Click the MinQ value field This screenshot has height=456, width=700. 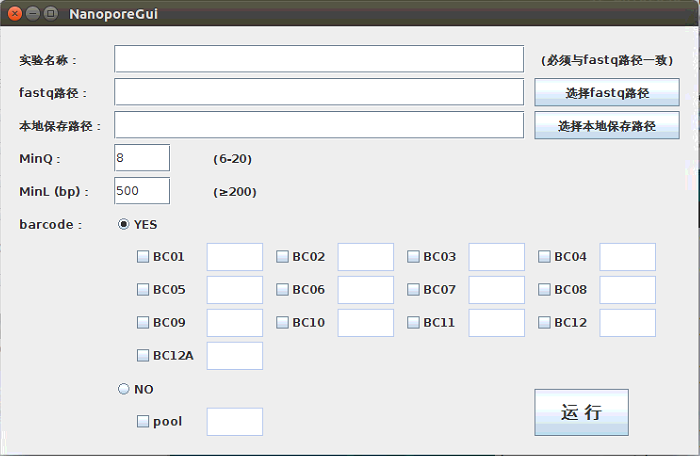[142, 158]
